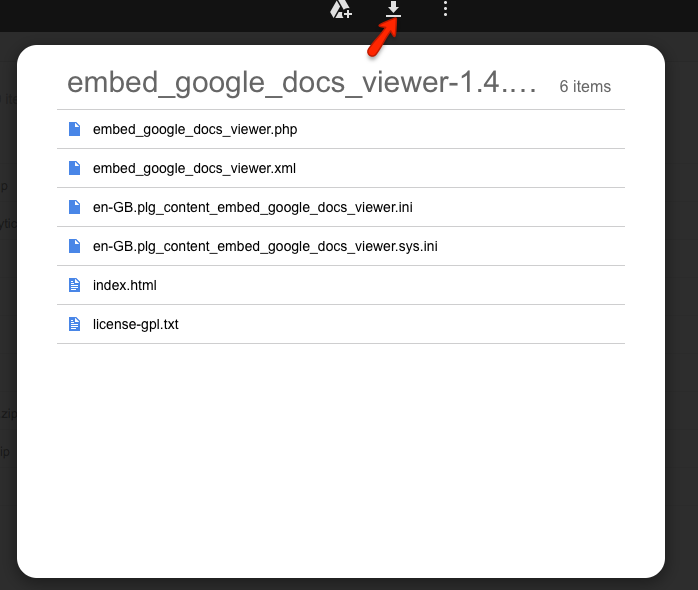Screen dimensions: 698x590
Task: Select en-GB.plg_content_embed_google_docs_viewer.ini file
Action: pyautogui.click(x=341, y=207)
